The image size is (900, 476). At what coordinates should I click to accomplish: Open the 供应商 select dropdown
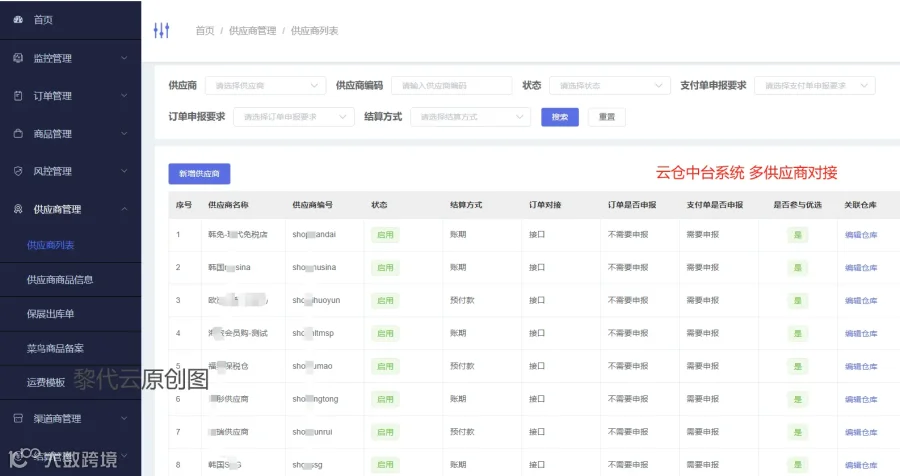click(265, 86)
